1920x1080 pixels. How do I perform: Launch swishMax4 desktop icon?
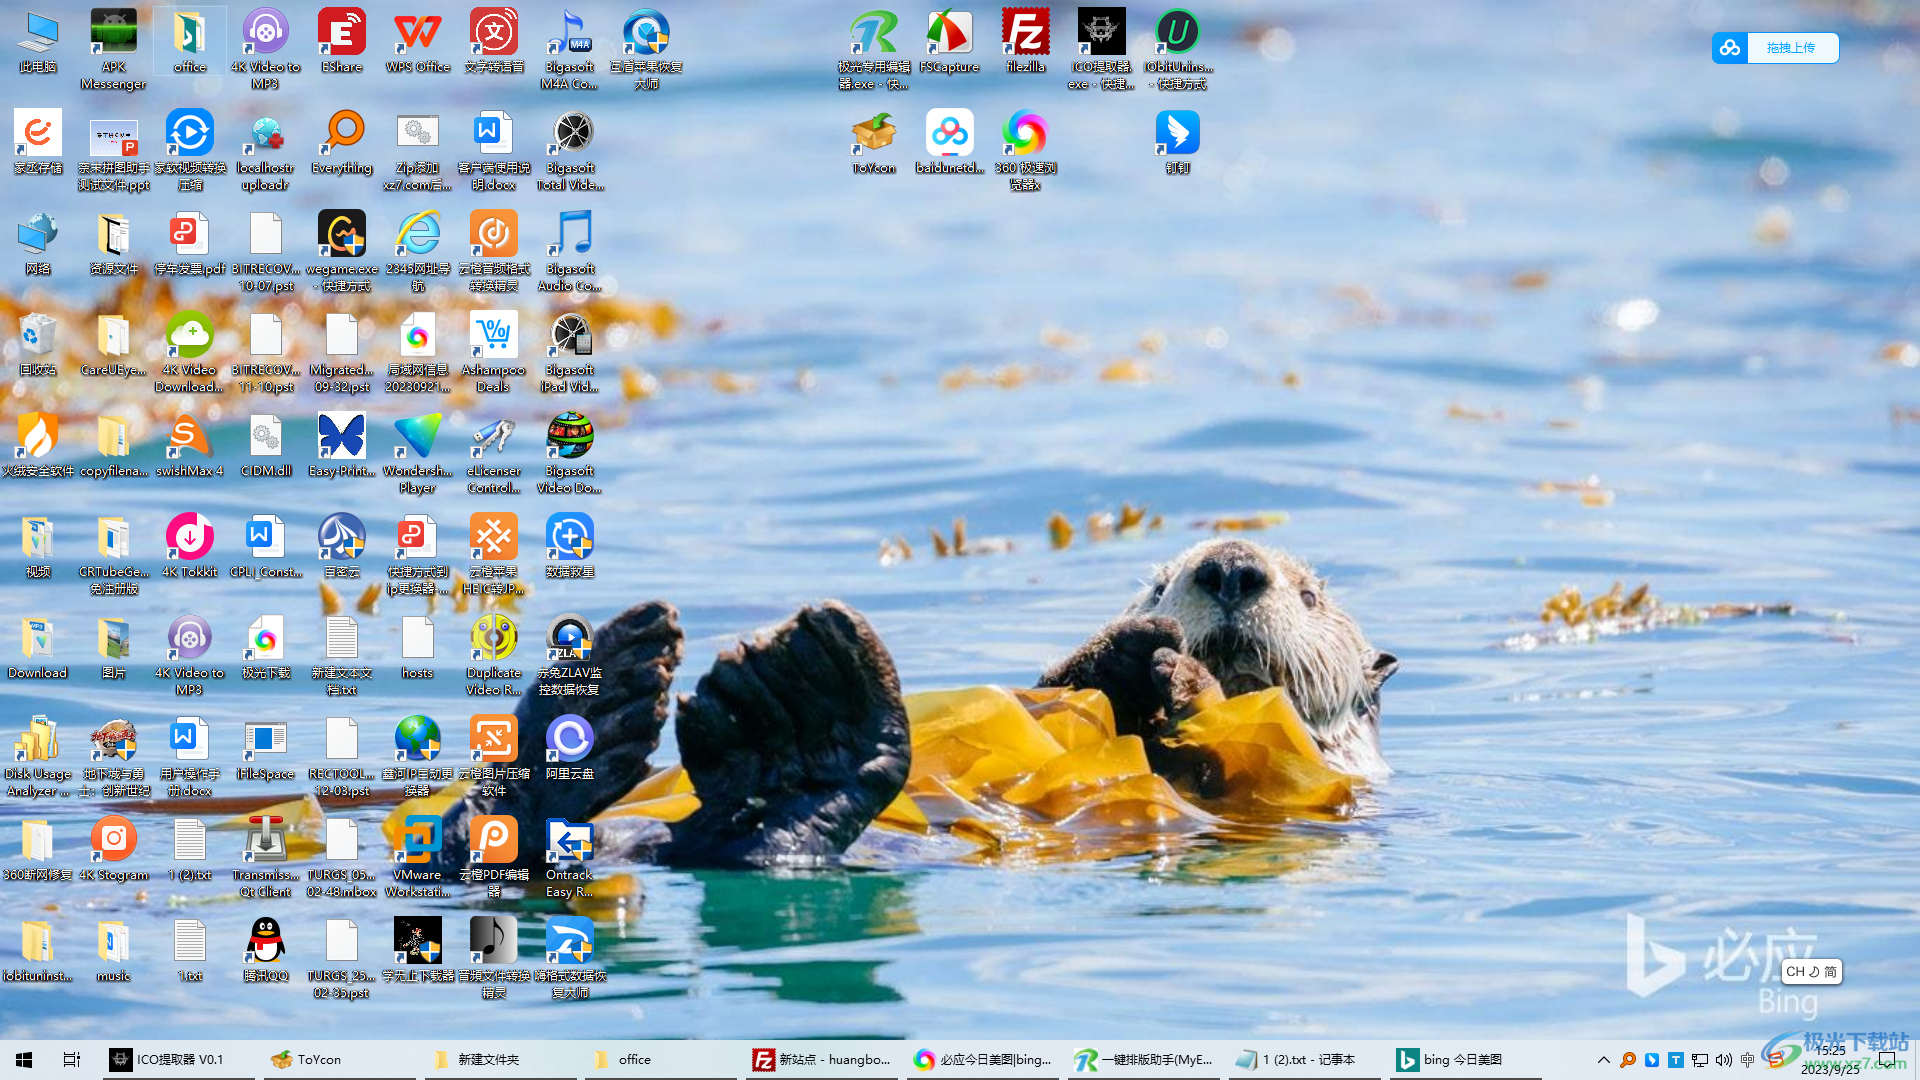pyautogui.click(x=189, y=444)
